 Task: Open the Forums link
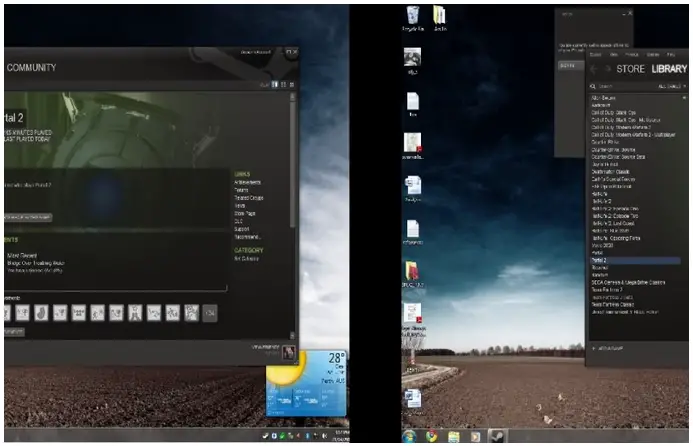pyautogui.click(x=241, y=190)
